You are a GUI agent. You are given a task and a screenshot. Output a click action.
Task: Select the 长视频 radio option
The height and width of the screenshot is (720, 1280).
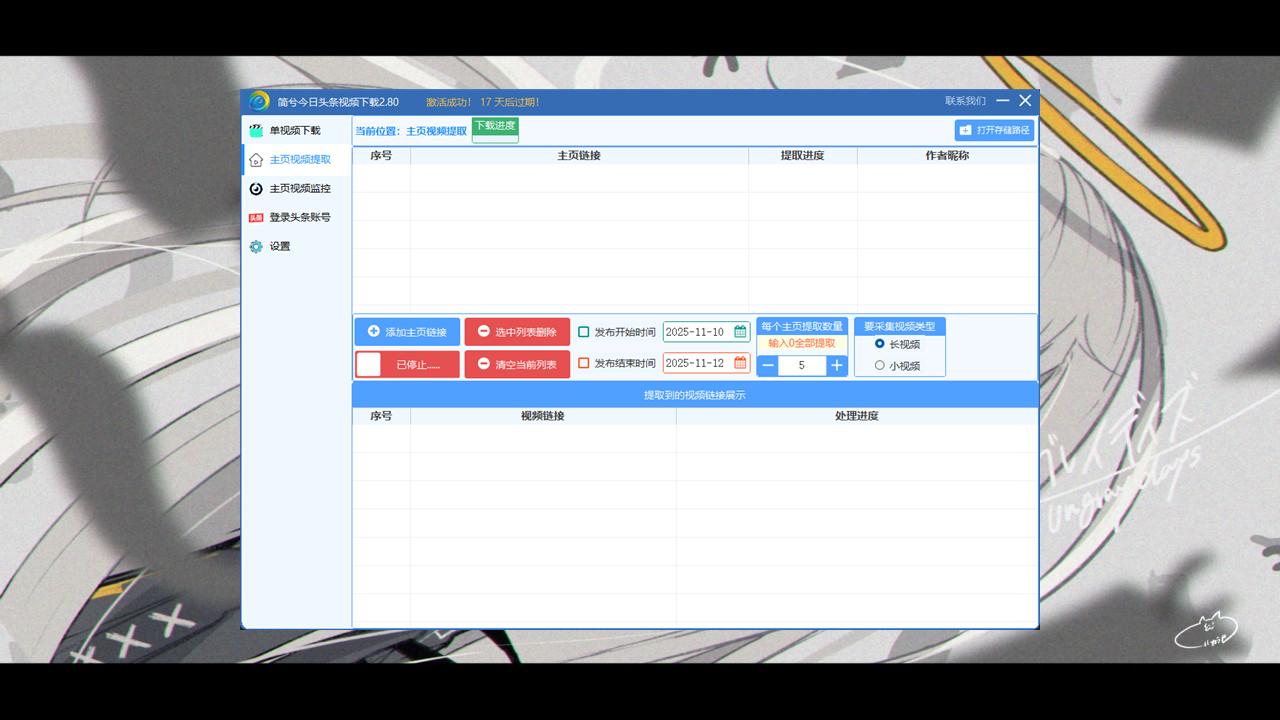[880, 344]
